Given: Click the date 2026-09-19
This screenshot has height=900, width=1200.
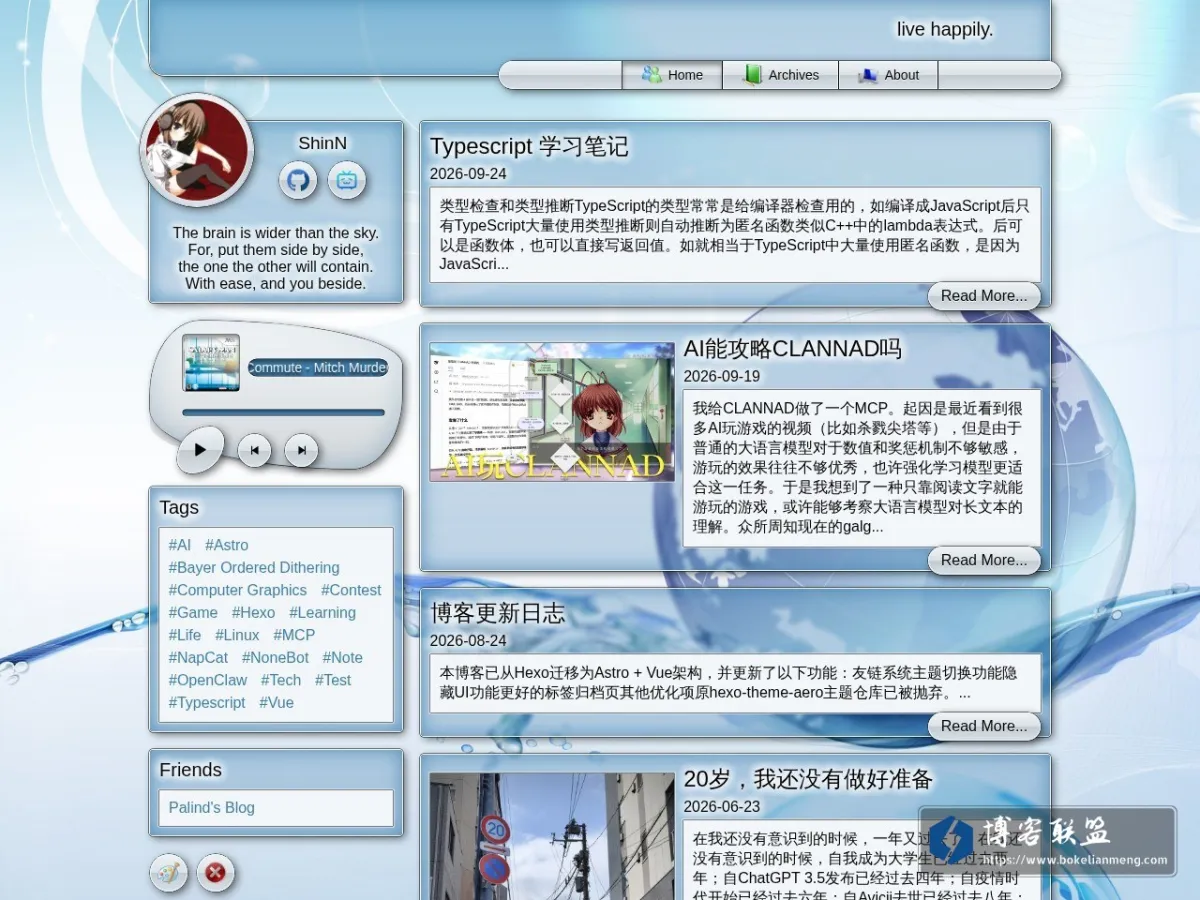Looking at the screenshot, I should [x=722, y=377].
